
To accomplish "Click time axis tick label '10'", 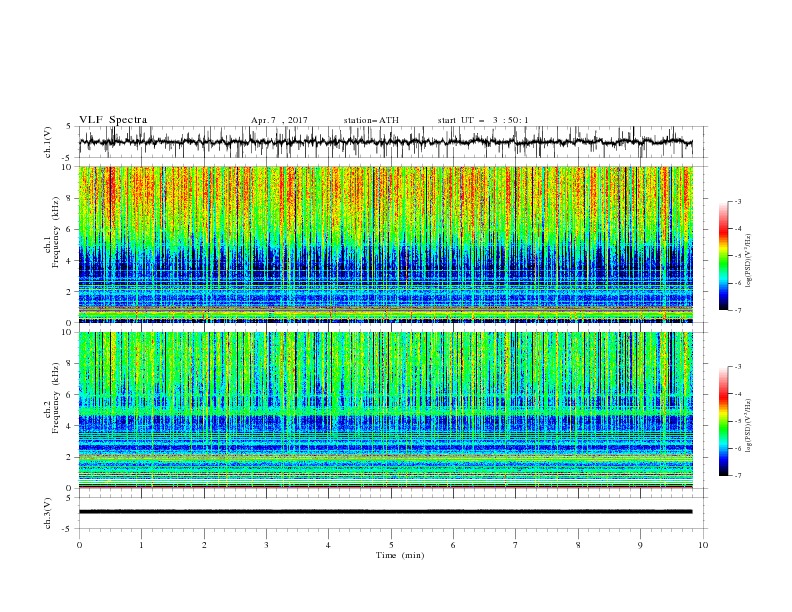I will 703,545.
